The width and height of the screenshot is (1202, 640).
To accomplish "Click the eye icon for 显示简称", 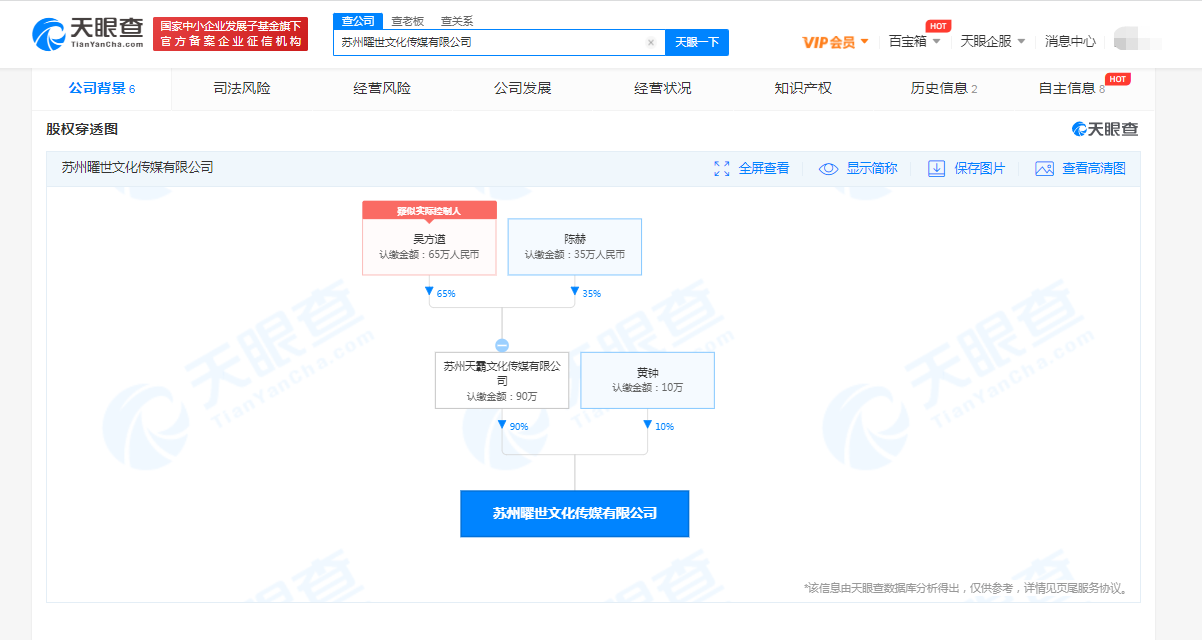I will coord(828,169).
